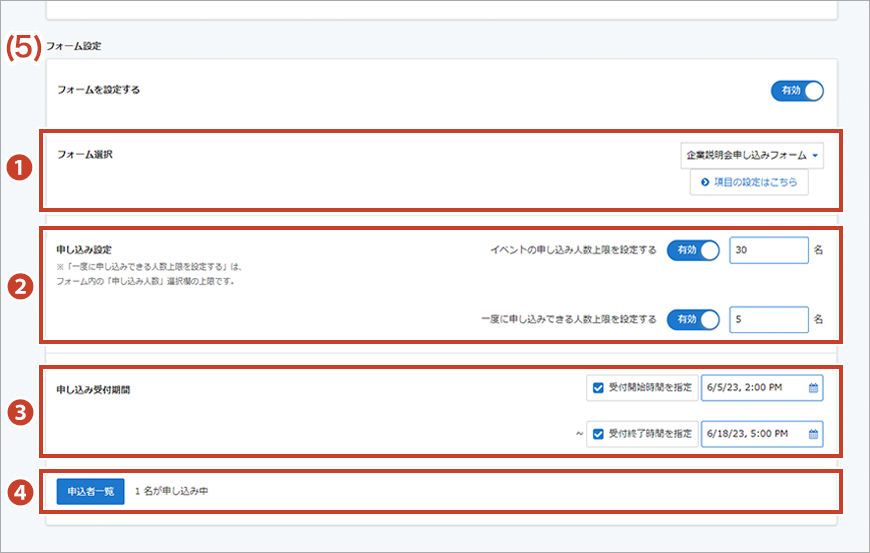The height and width of the screenshot is (553, 870).
Task: Click the 項目の設定はこちら button
Action: pyautogui.click(x=749, y=182)
